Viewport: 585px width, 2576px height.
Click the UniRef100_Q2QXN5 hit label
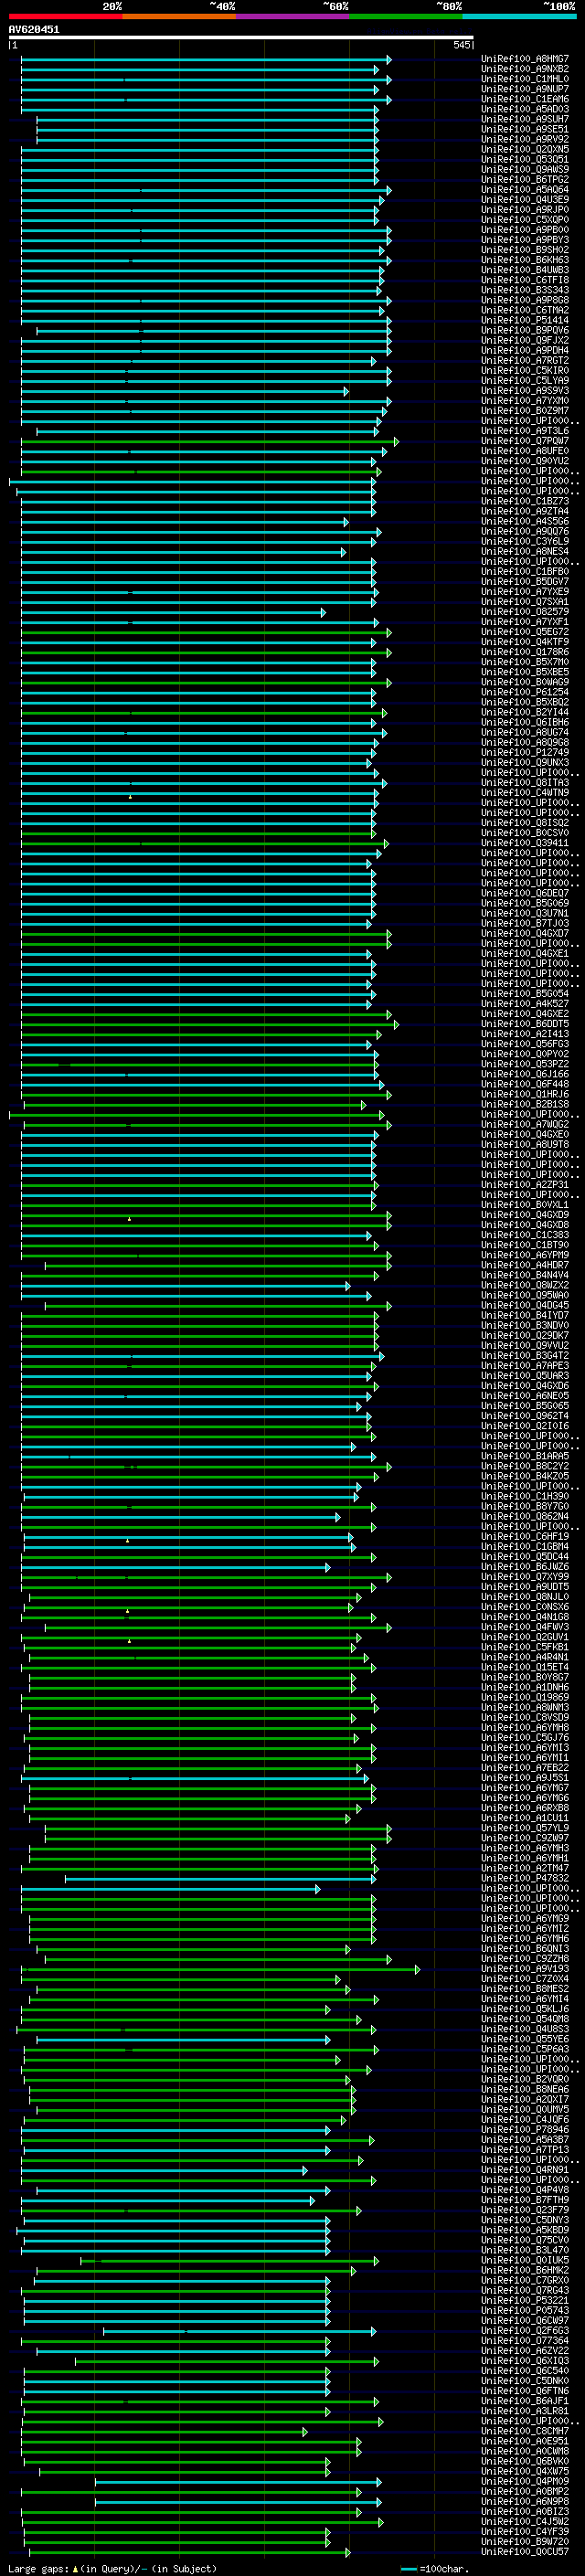[525, 150]
